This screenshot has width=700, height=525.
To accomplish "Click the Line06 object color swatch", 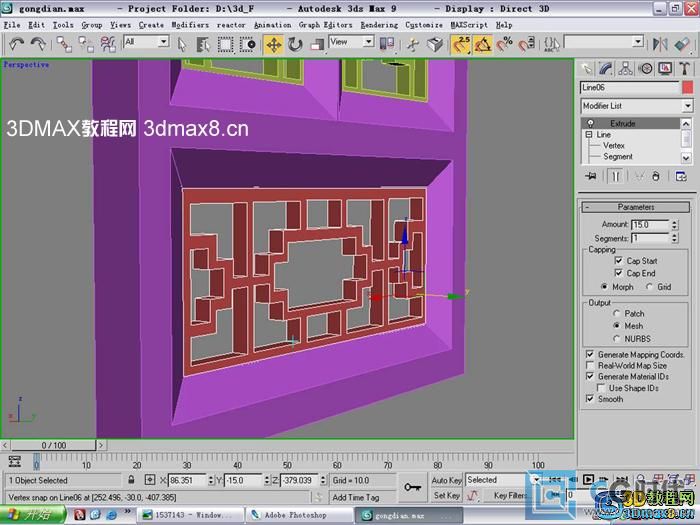I will pos(688,88).
